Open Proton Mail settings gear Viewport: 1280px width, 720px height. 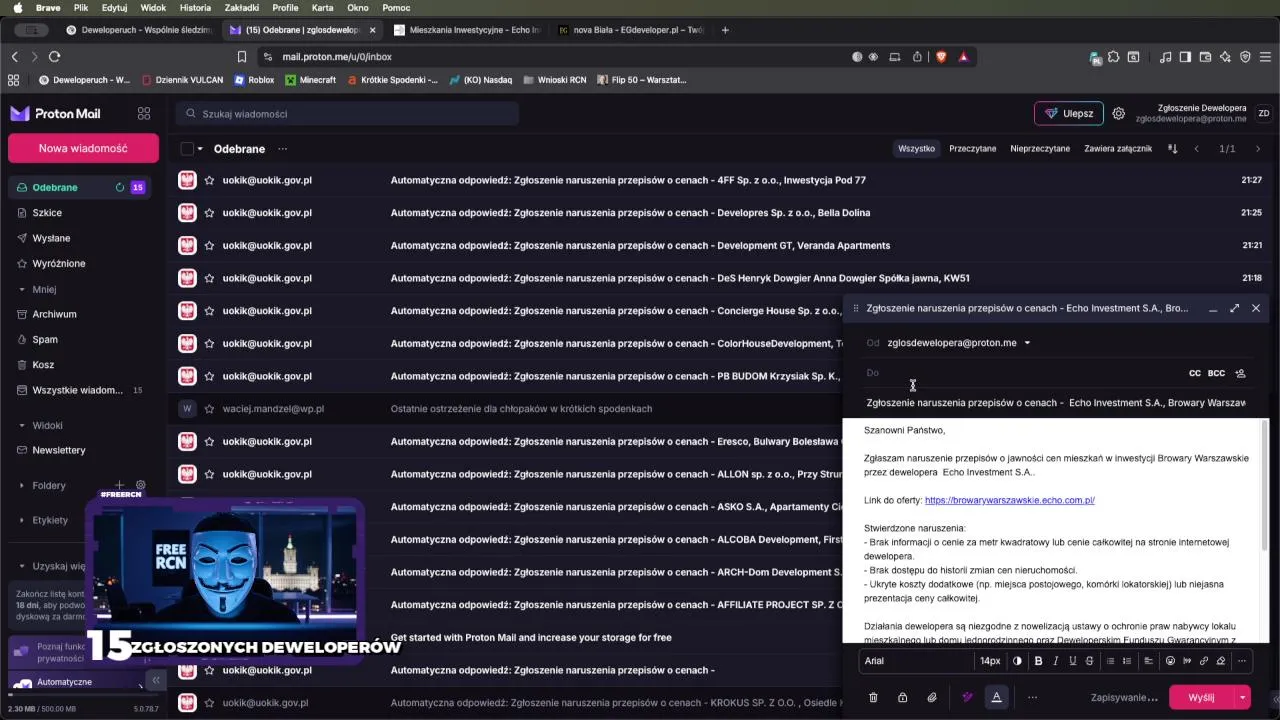[x=1119, y=114]
